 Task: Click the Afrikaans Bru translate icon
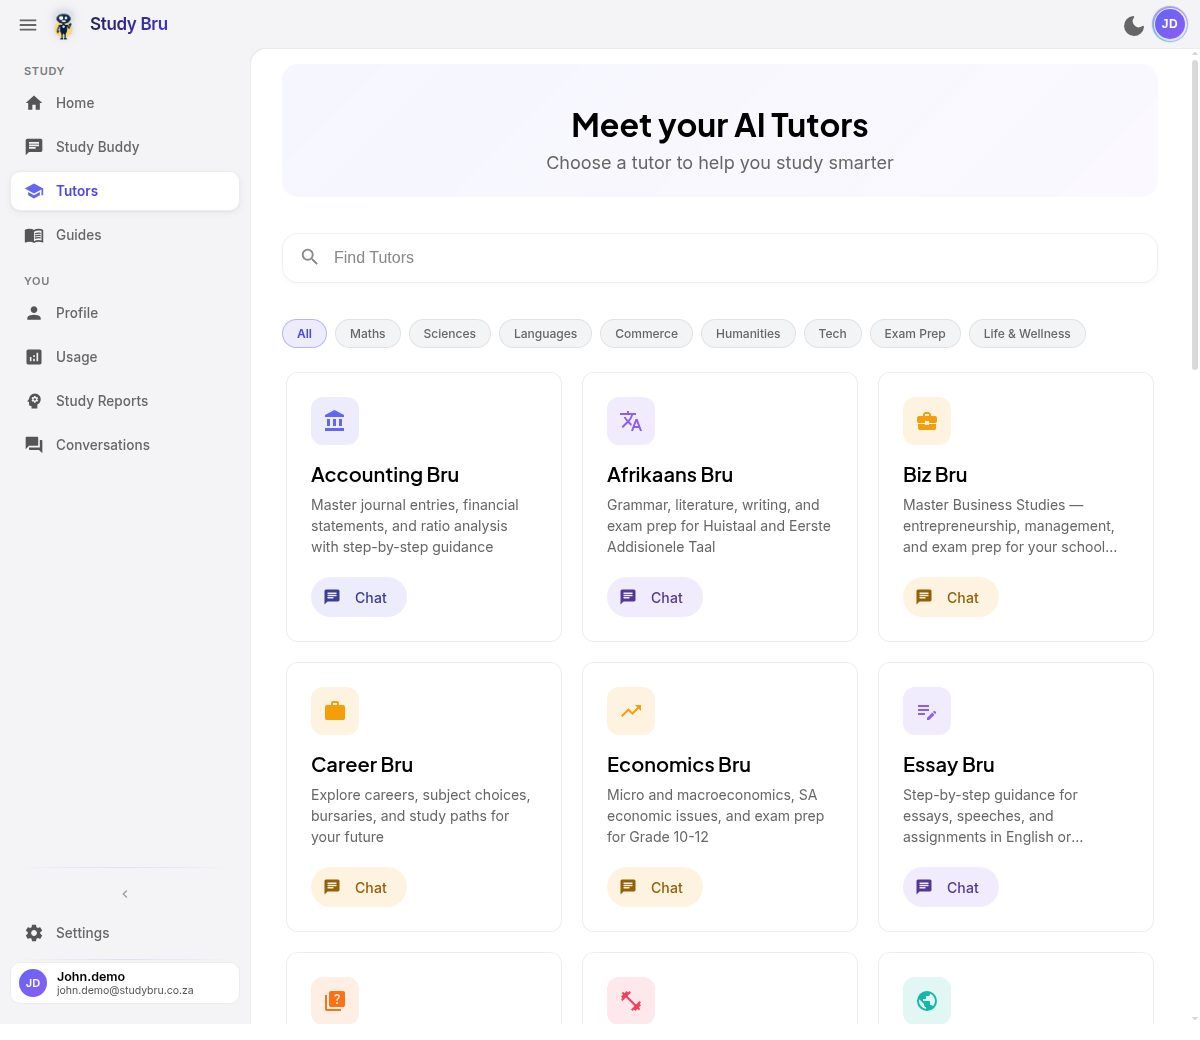click(x=631, y=421)
